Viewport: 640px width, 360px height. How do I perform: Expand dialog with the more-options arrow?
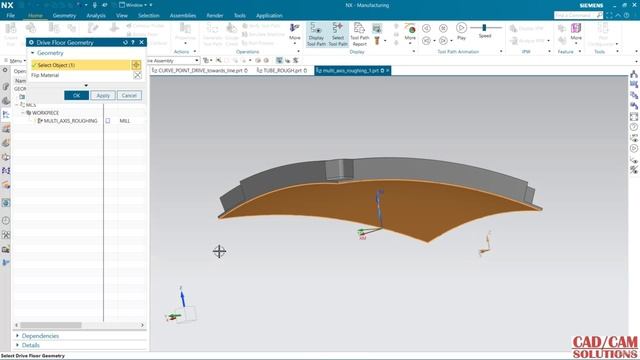click(x=86, y=85)
